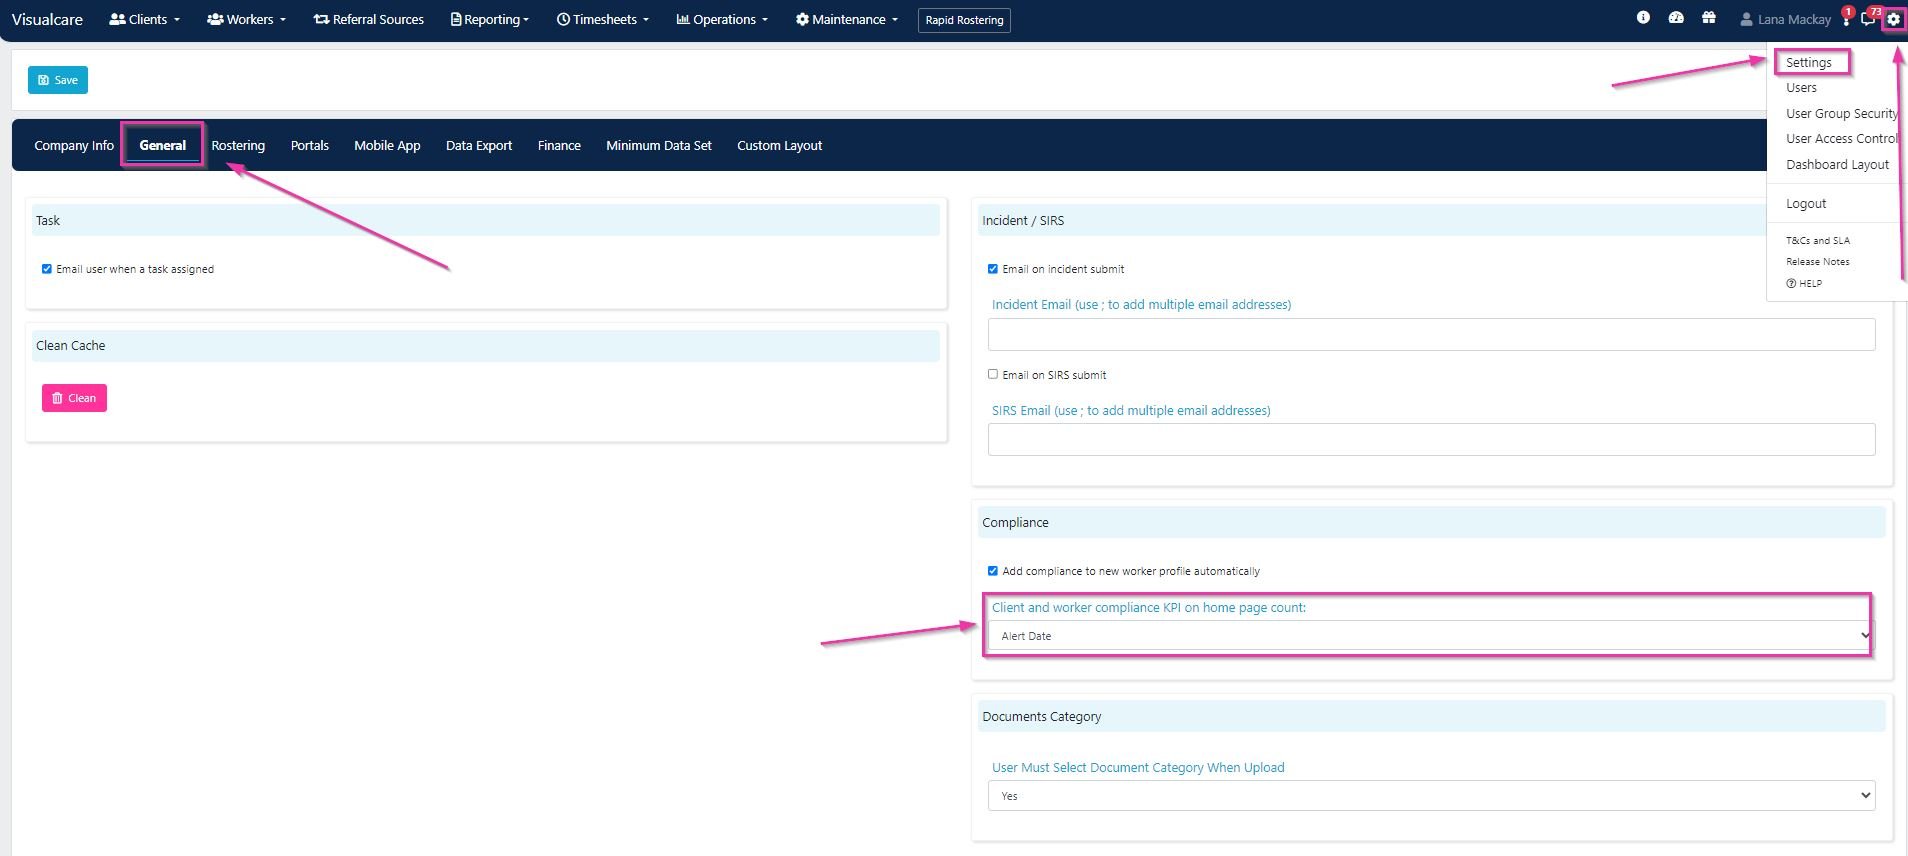The height and width of the screenshot is (856, 1908).
Task: Click the SIRS Email input field
Action: pyautogui.click(x=1431, y=439)
